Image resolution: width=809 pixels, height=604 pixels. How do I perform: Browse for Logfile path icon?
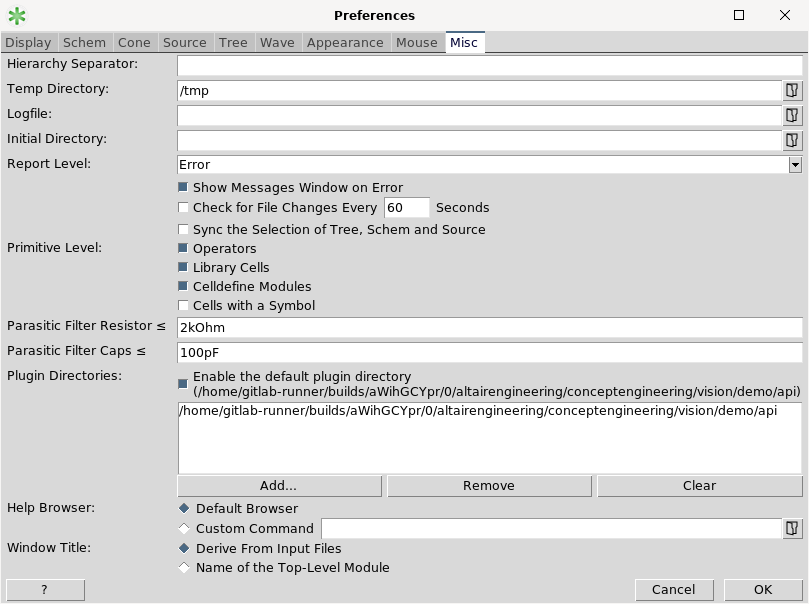point(792,115)
